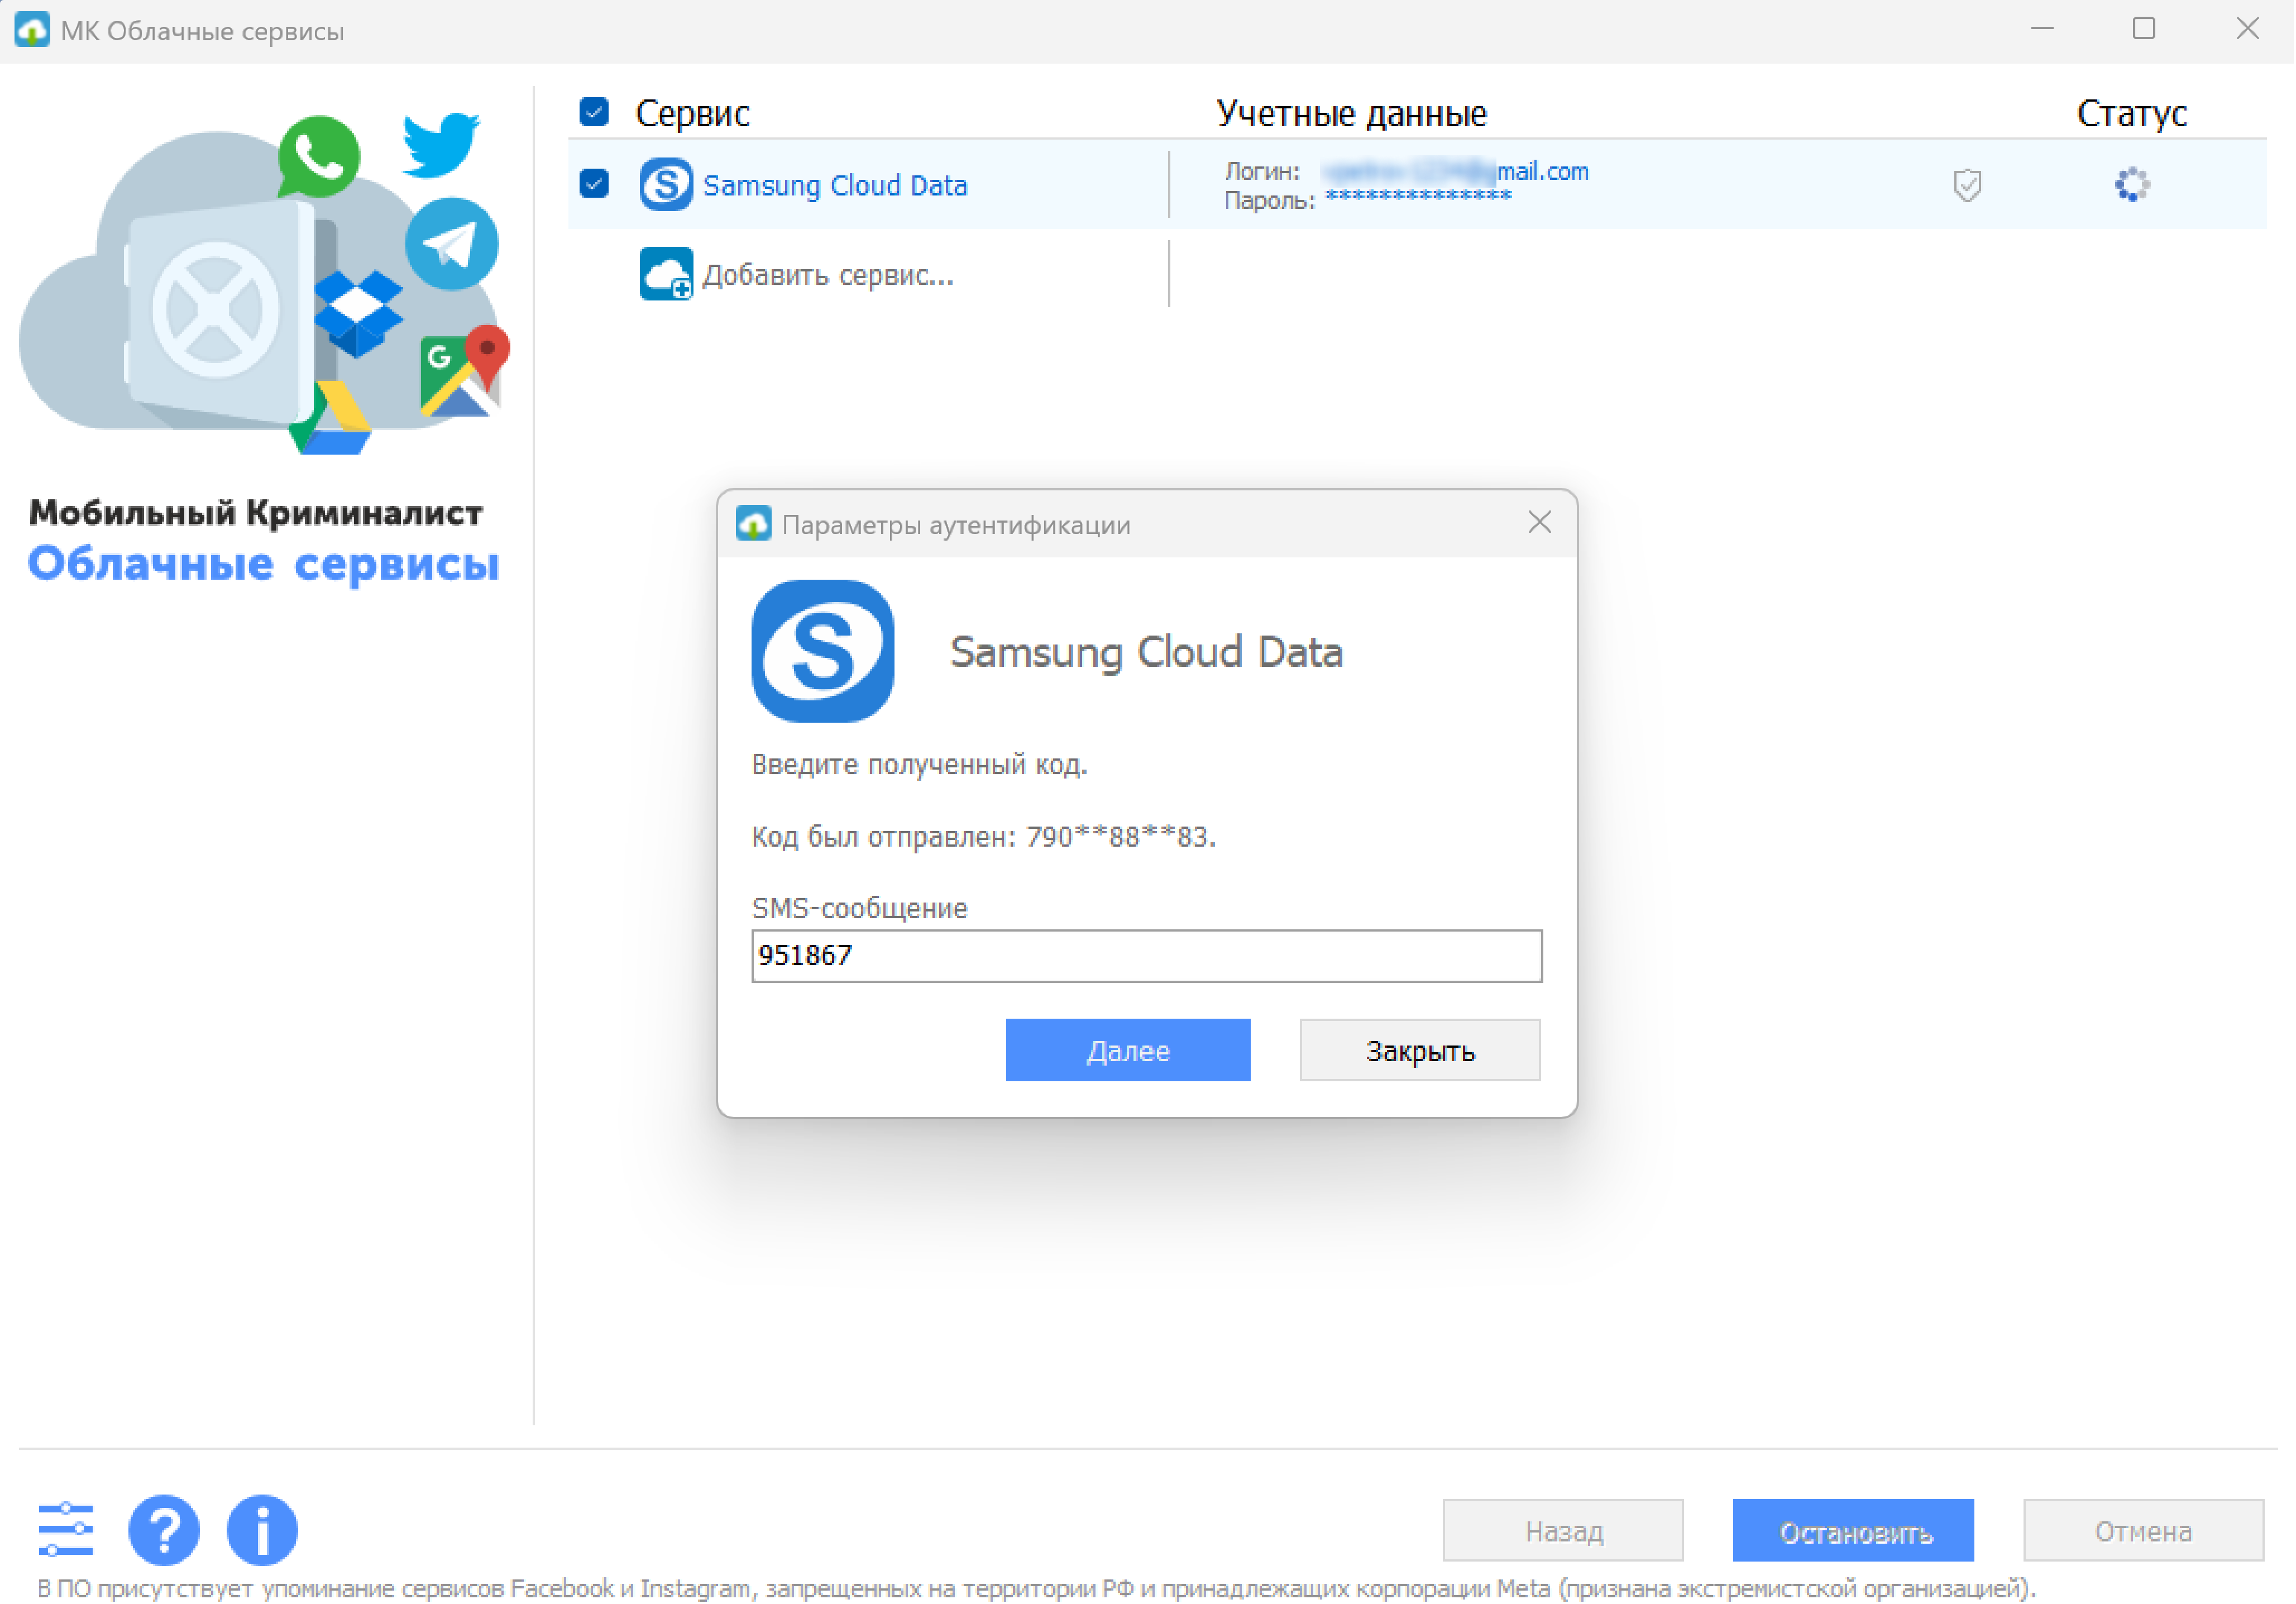
Task: Click the loading status spinner icon
Action: click(2132, 185)
